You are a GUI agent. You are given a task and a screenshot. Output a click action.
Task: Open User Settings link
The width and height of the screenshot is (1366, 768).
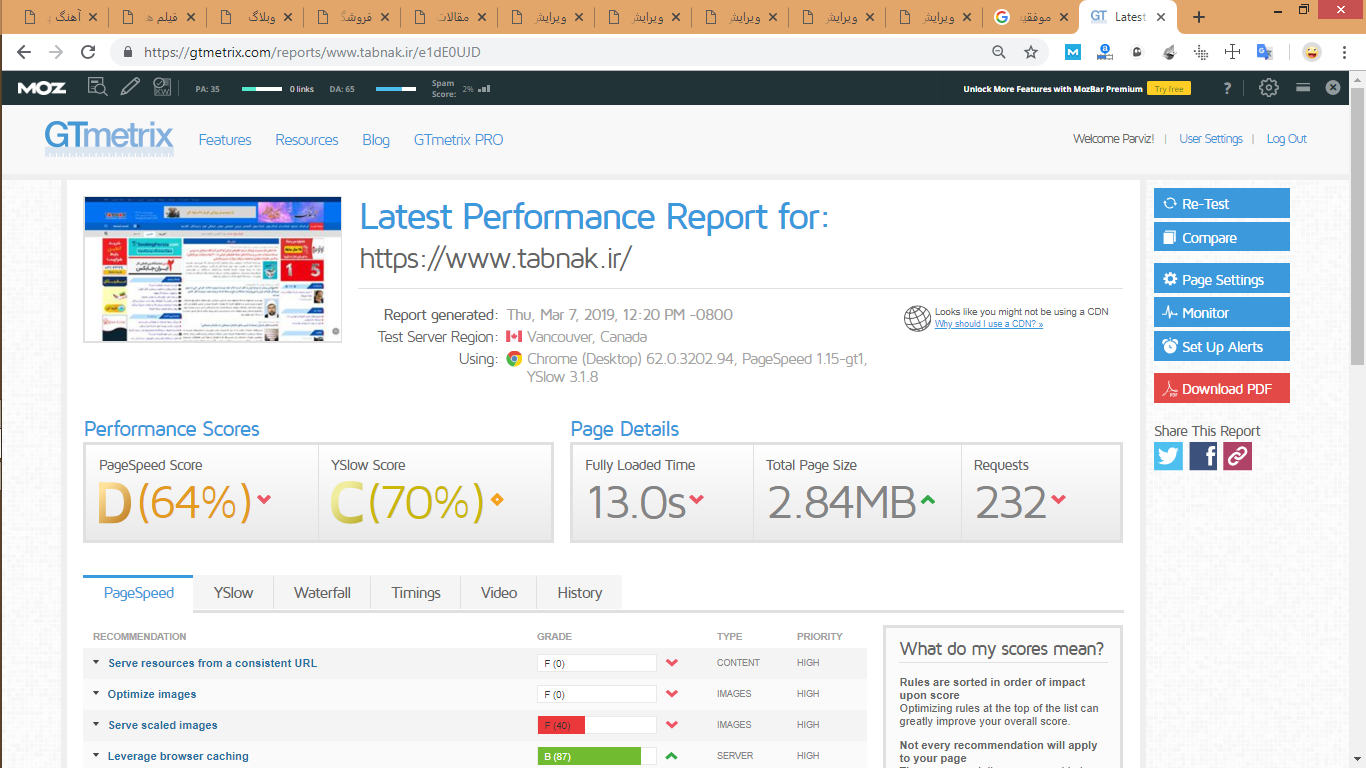[1211, 139]
